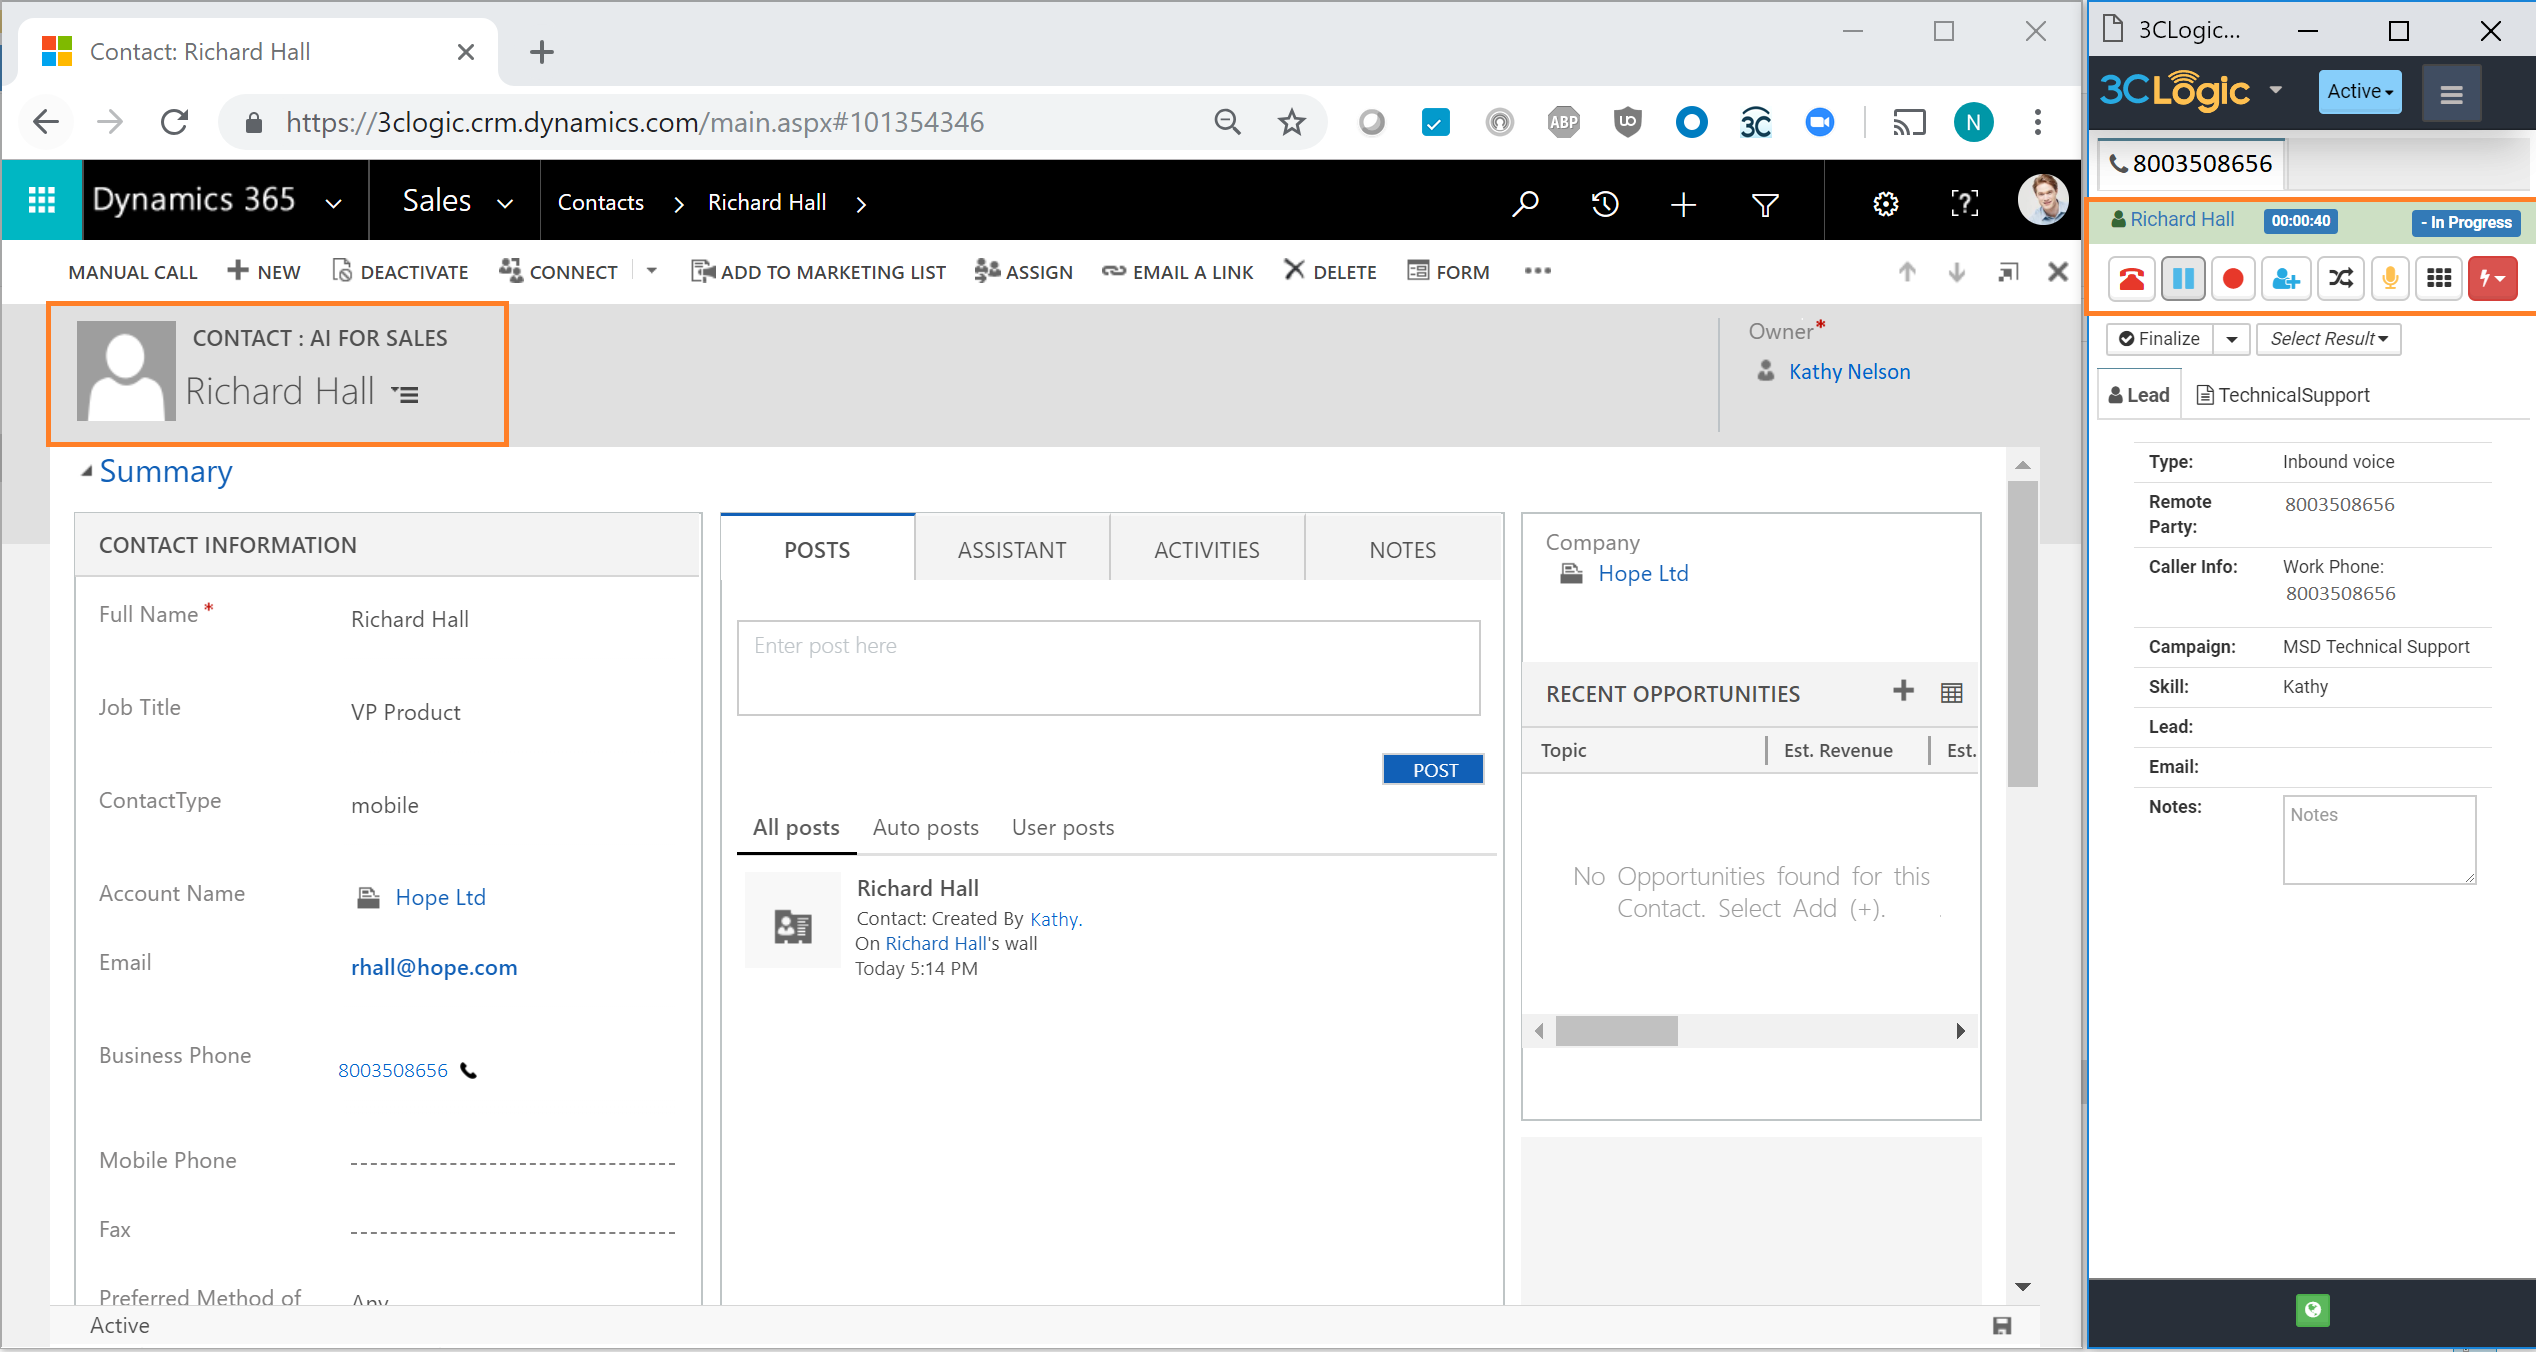Screen dimensions: 2536x1352
Task: Toggle the Lead tab in 3CLogic panel
Action: click(x=2144, y=394)
